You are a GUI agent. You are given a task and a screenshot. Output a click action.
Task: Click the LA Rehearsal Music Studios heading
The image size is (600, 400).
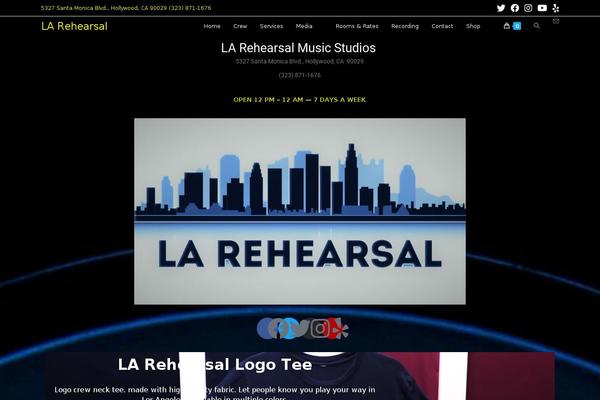pyautogui.click(x=298, y=48)
